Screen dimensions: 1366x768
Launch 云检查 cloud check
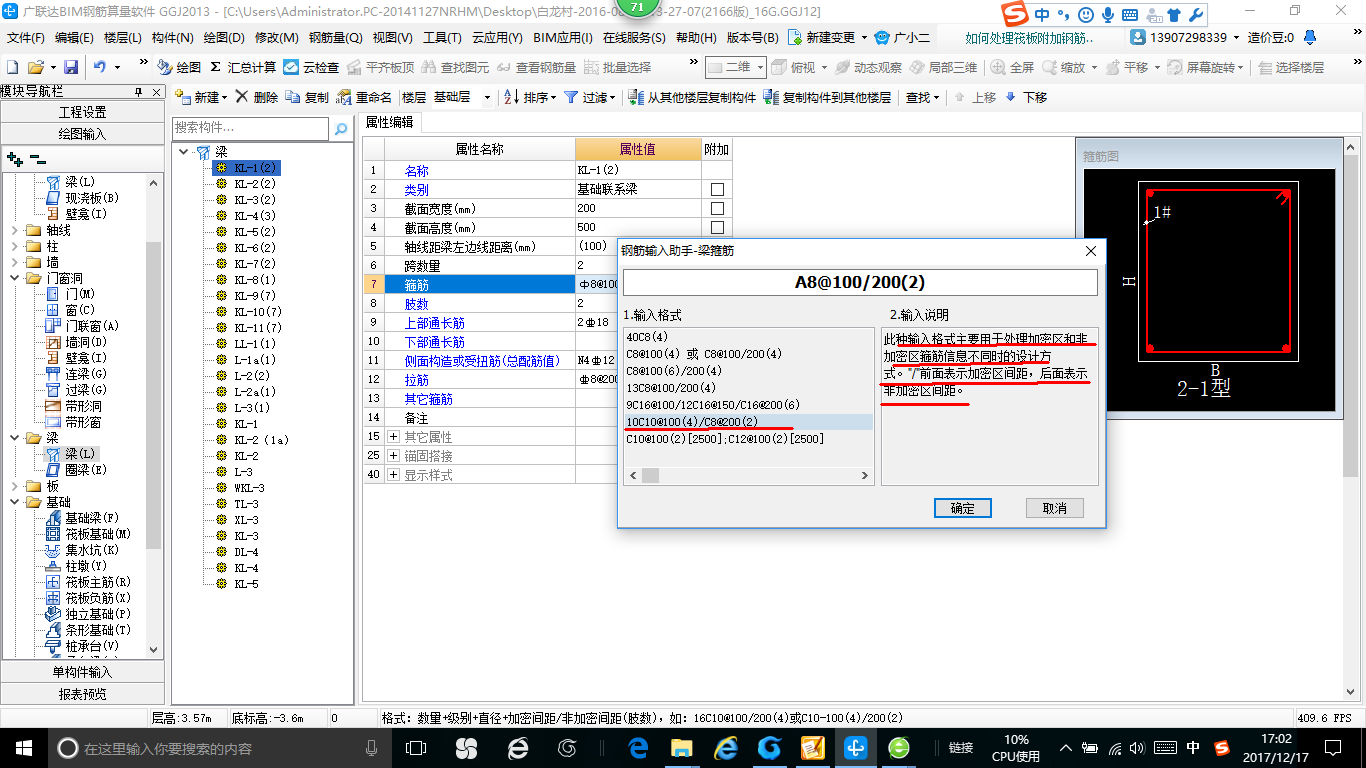point(311,67)
